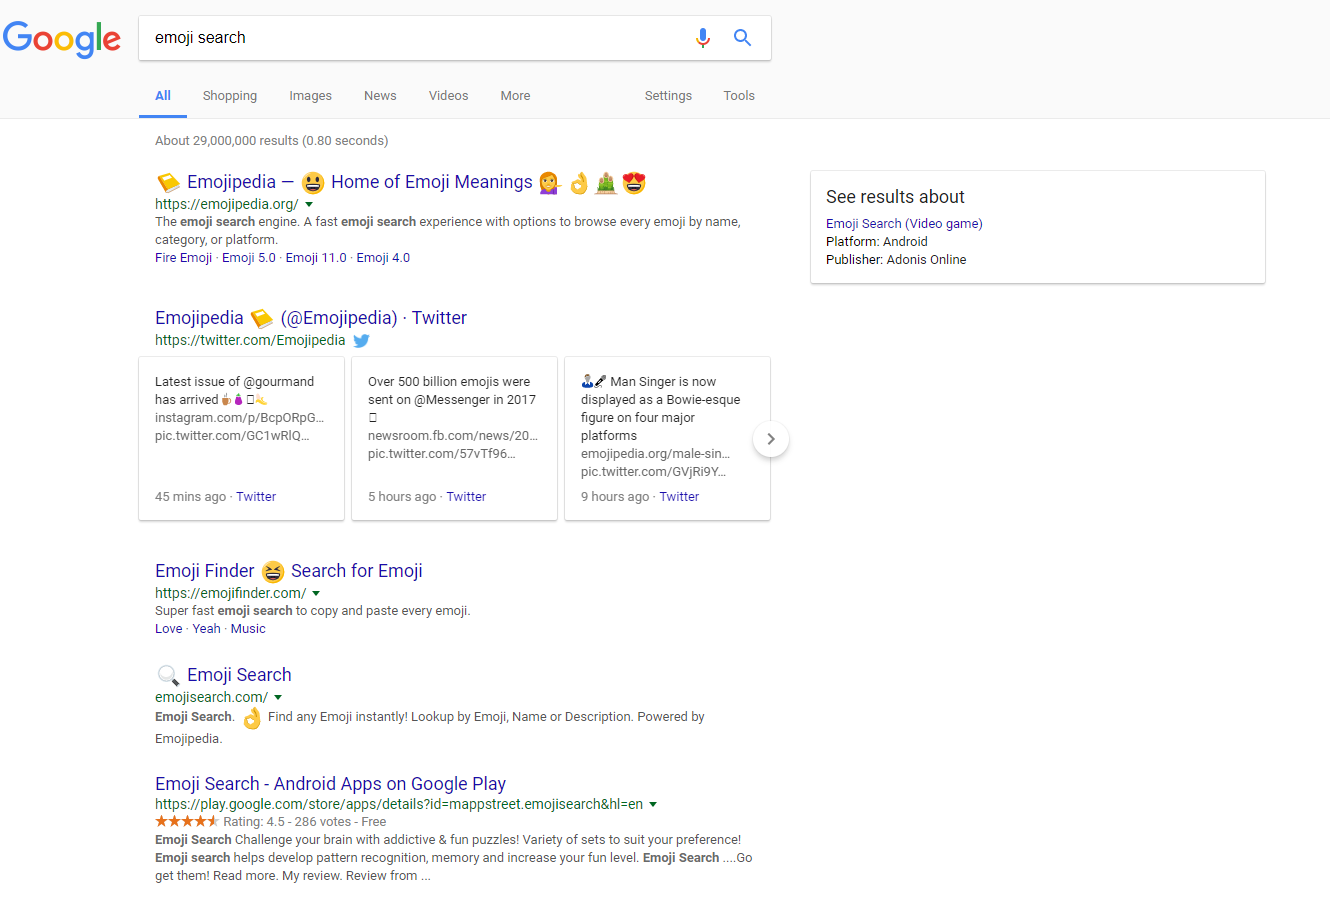Click the Google logo
This screenshot has width=1330, height=905.
[x=62, y=39]
